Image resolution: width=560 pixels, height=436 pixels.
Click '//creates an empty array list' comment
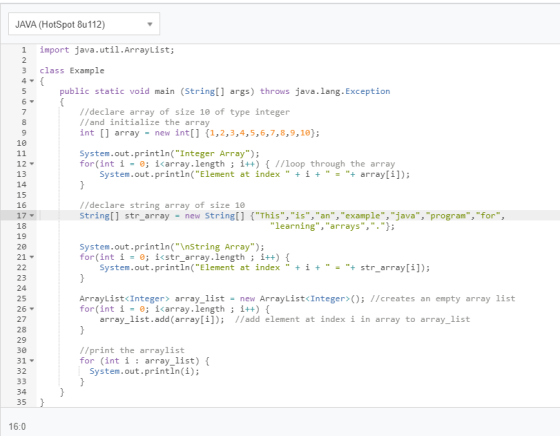pos(443,298)
